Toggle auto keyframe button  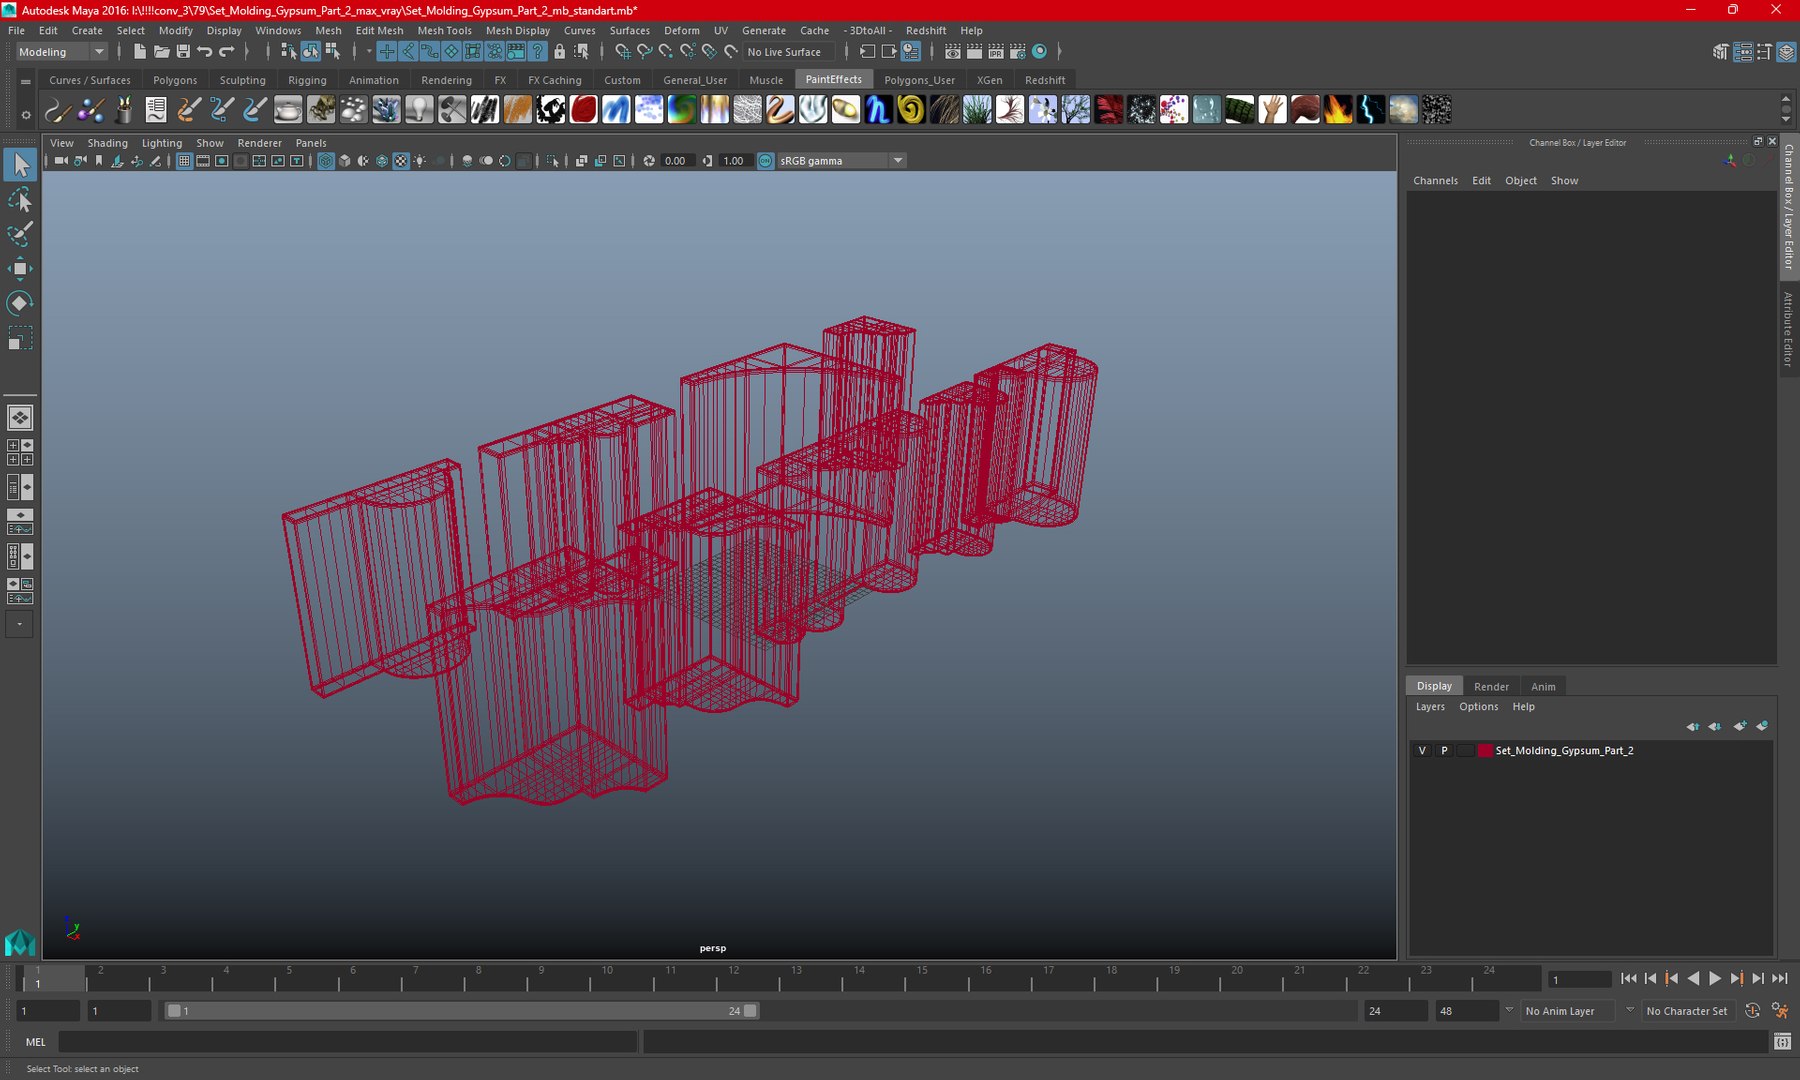[x=1752, y=1011]
